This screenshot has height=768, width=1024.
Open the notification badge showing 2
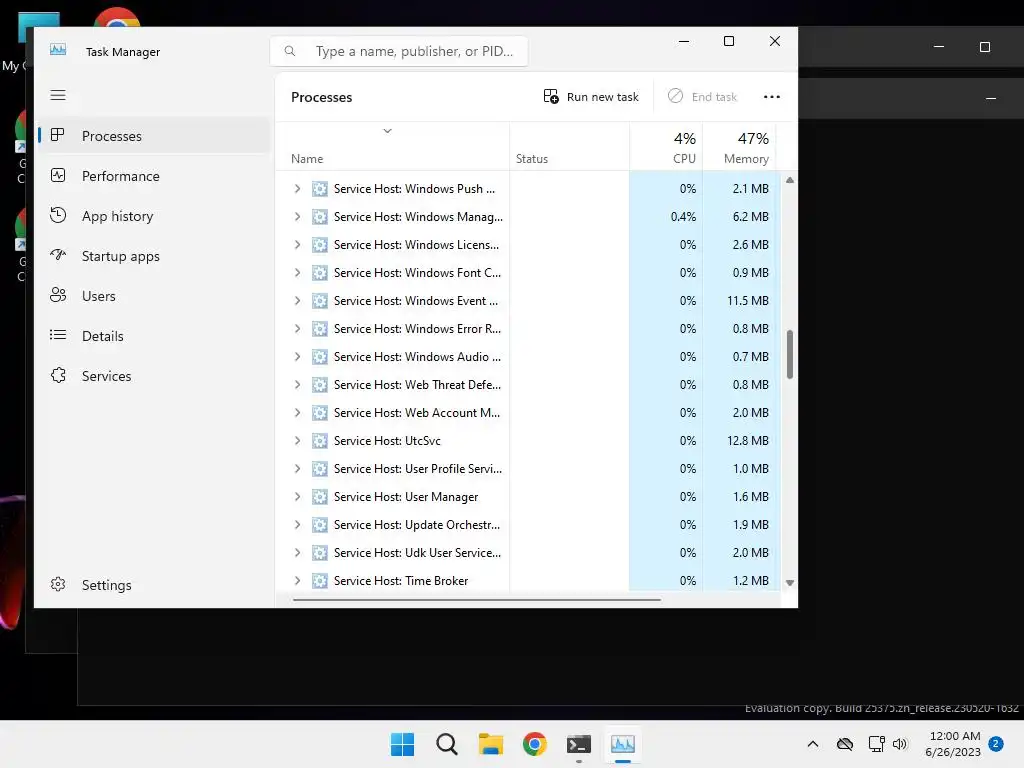pyautogui.click(x=996, y=744)
